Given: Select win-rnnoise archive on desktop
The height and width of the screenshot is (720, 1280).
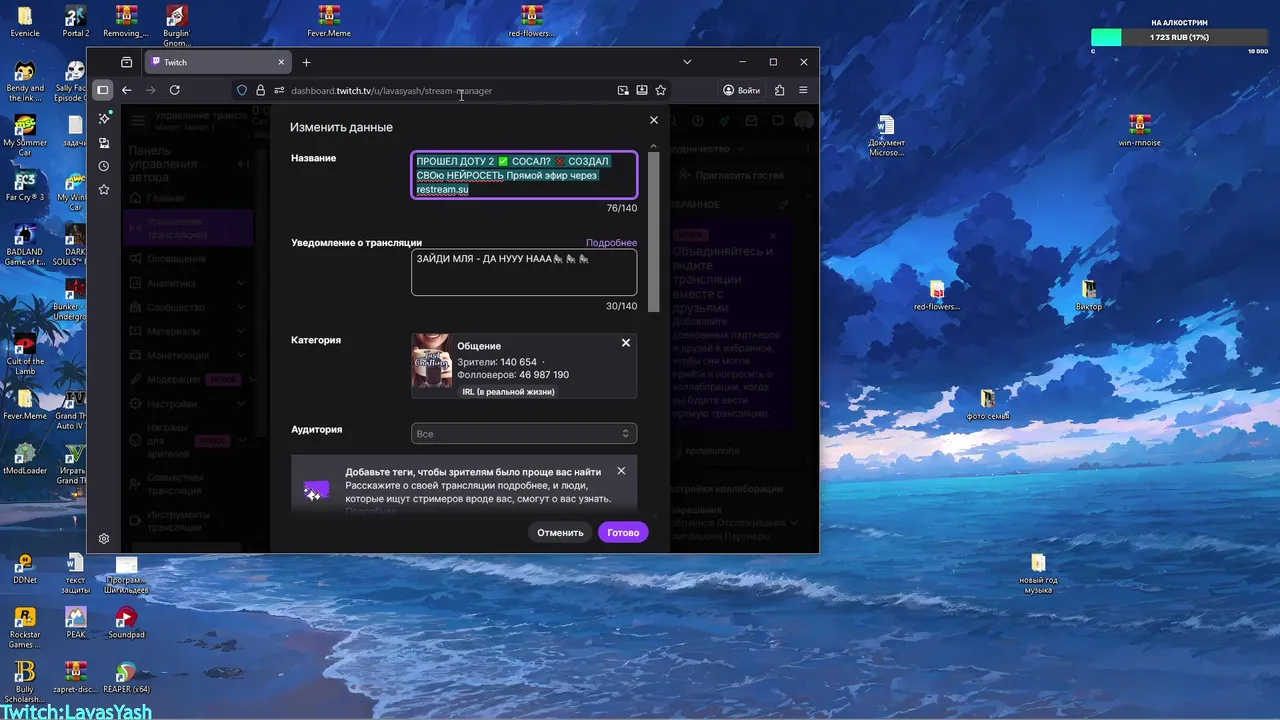Looking at the screenshot, I should click(1139, 130).
